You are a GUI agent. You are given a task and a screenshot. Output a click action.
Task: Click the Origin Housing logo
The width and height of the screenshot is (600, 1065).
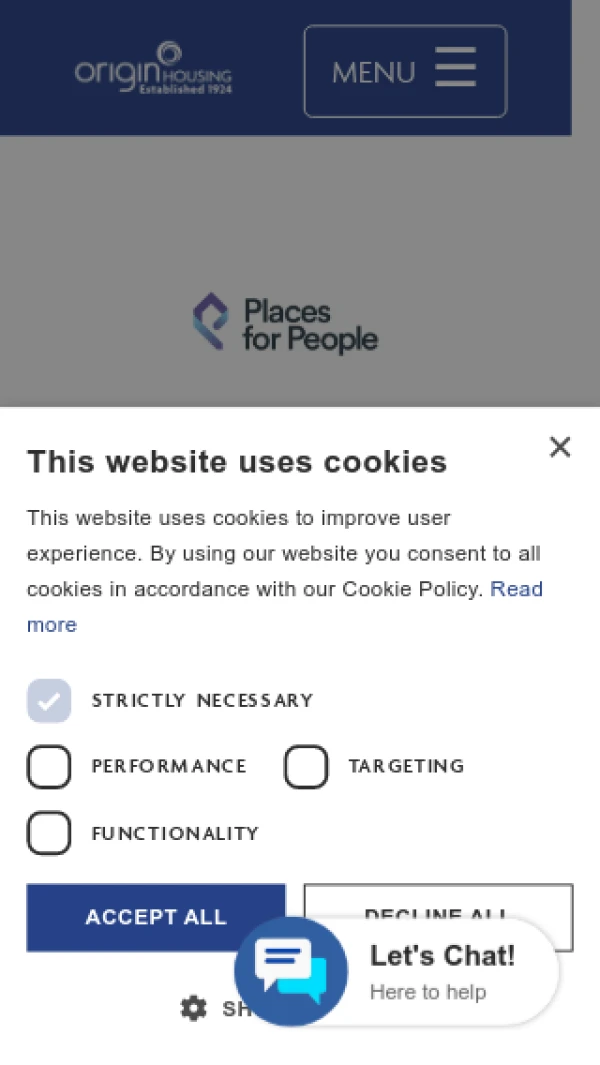tap(152, 68)
